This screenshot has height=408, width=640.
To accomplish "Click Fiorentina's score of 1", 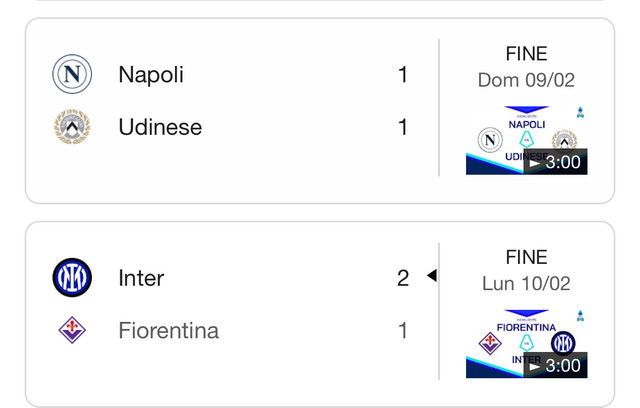I will coord(403,330).
